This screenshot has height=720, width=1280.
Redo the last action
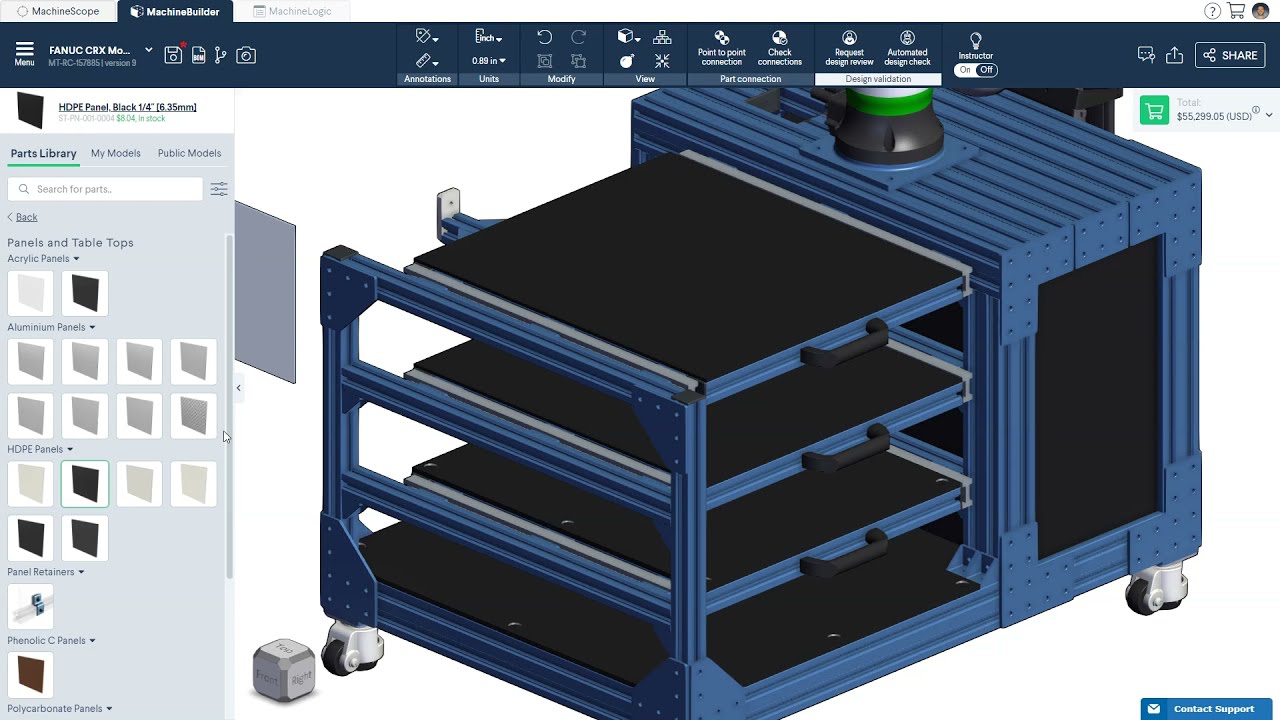click(x=578, y=37)
